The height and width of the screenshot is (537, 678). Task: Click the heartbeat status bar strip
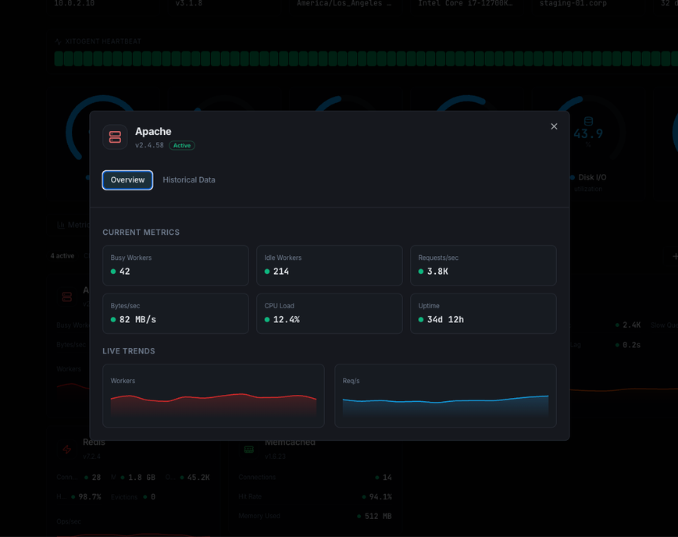tap(366, 58)
